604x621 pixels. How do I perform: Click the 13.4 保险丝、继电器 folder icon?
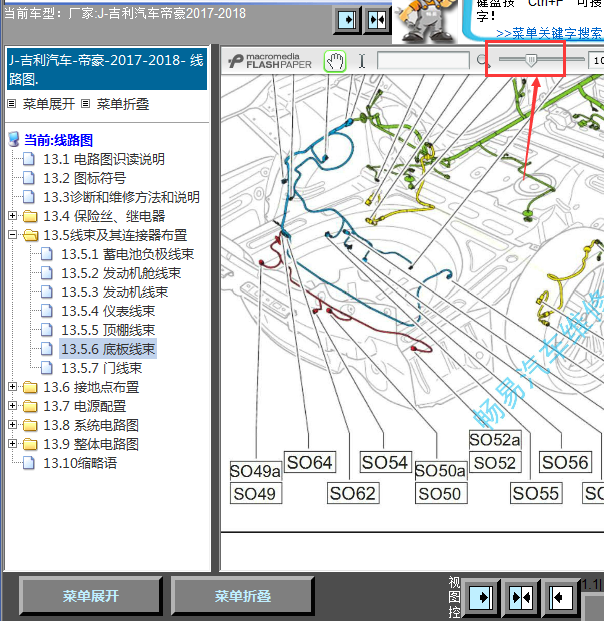coord(30,216)
